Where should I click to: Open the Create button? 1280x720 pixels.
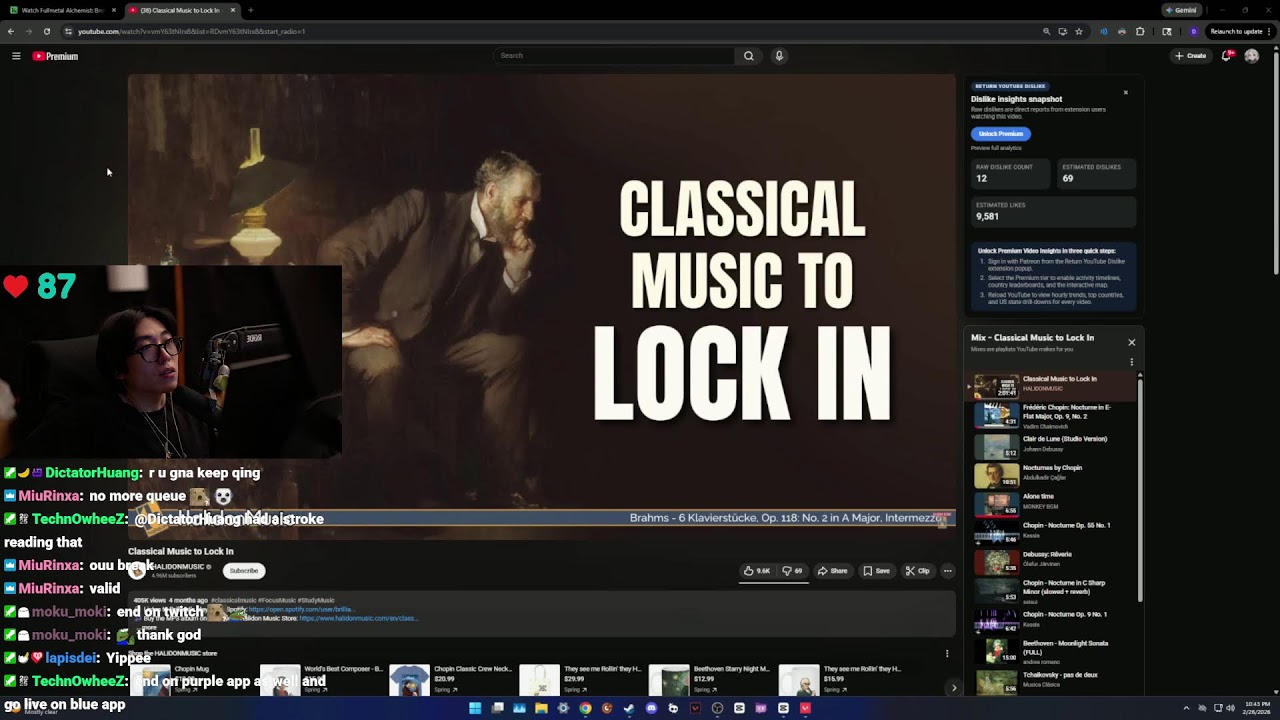[x=1191, y=56]
